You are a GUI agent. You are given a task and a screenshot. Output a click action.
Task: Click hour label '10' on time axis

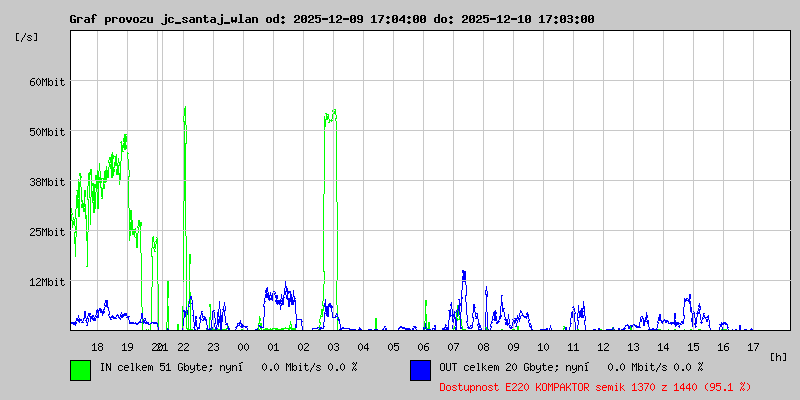tap(543, 347)
